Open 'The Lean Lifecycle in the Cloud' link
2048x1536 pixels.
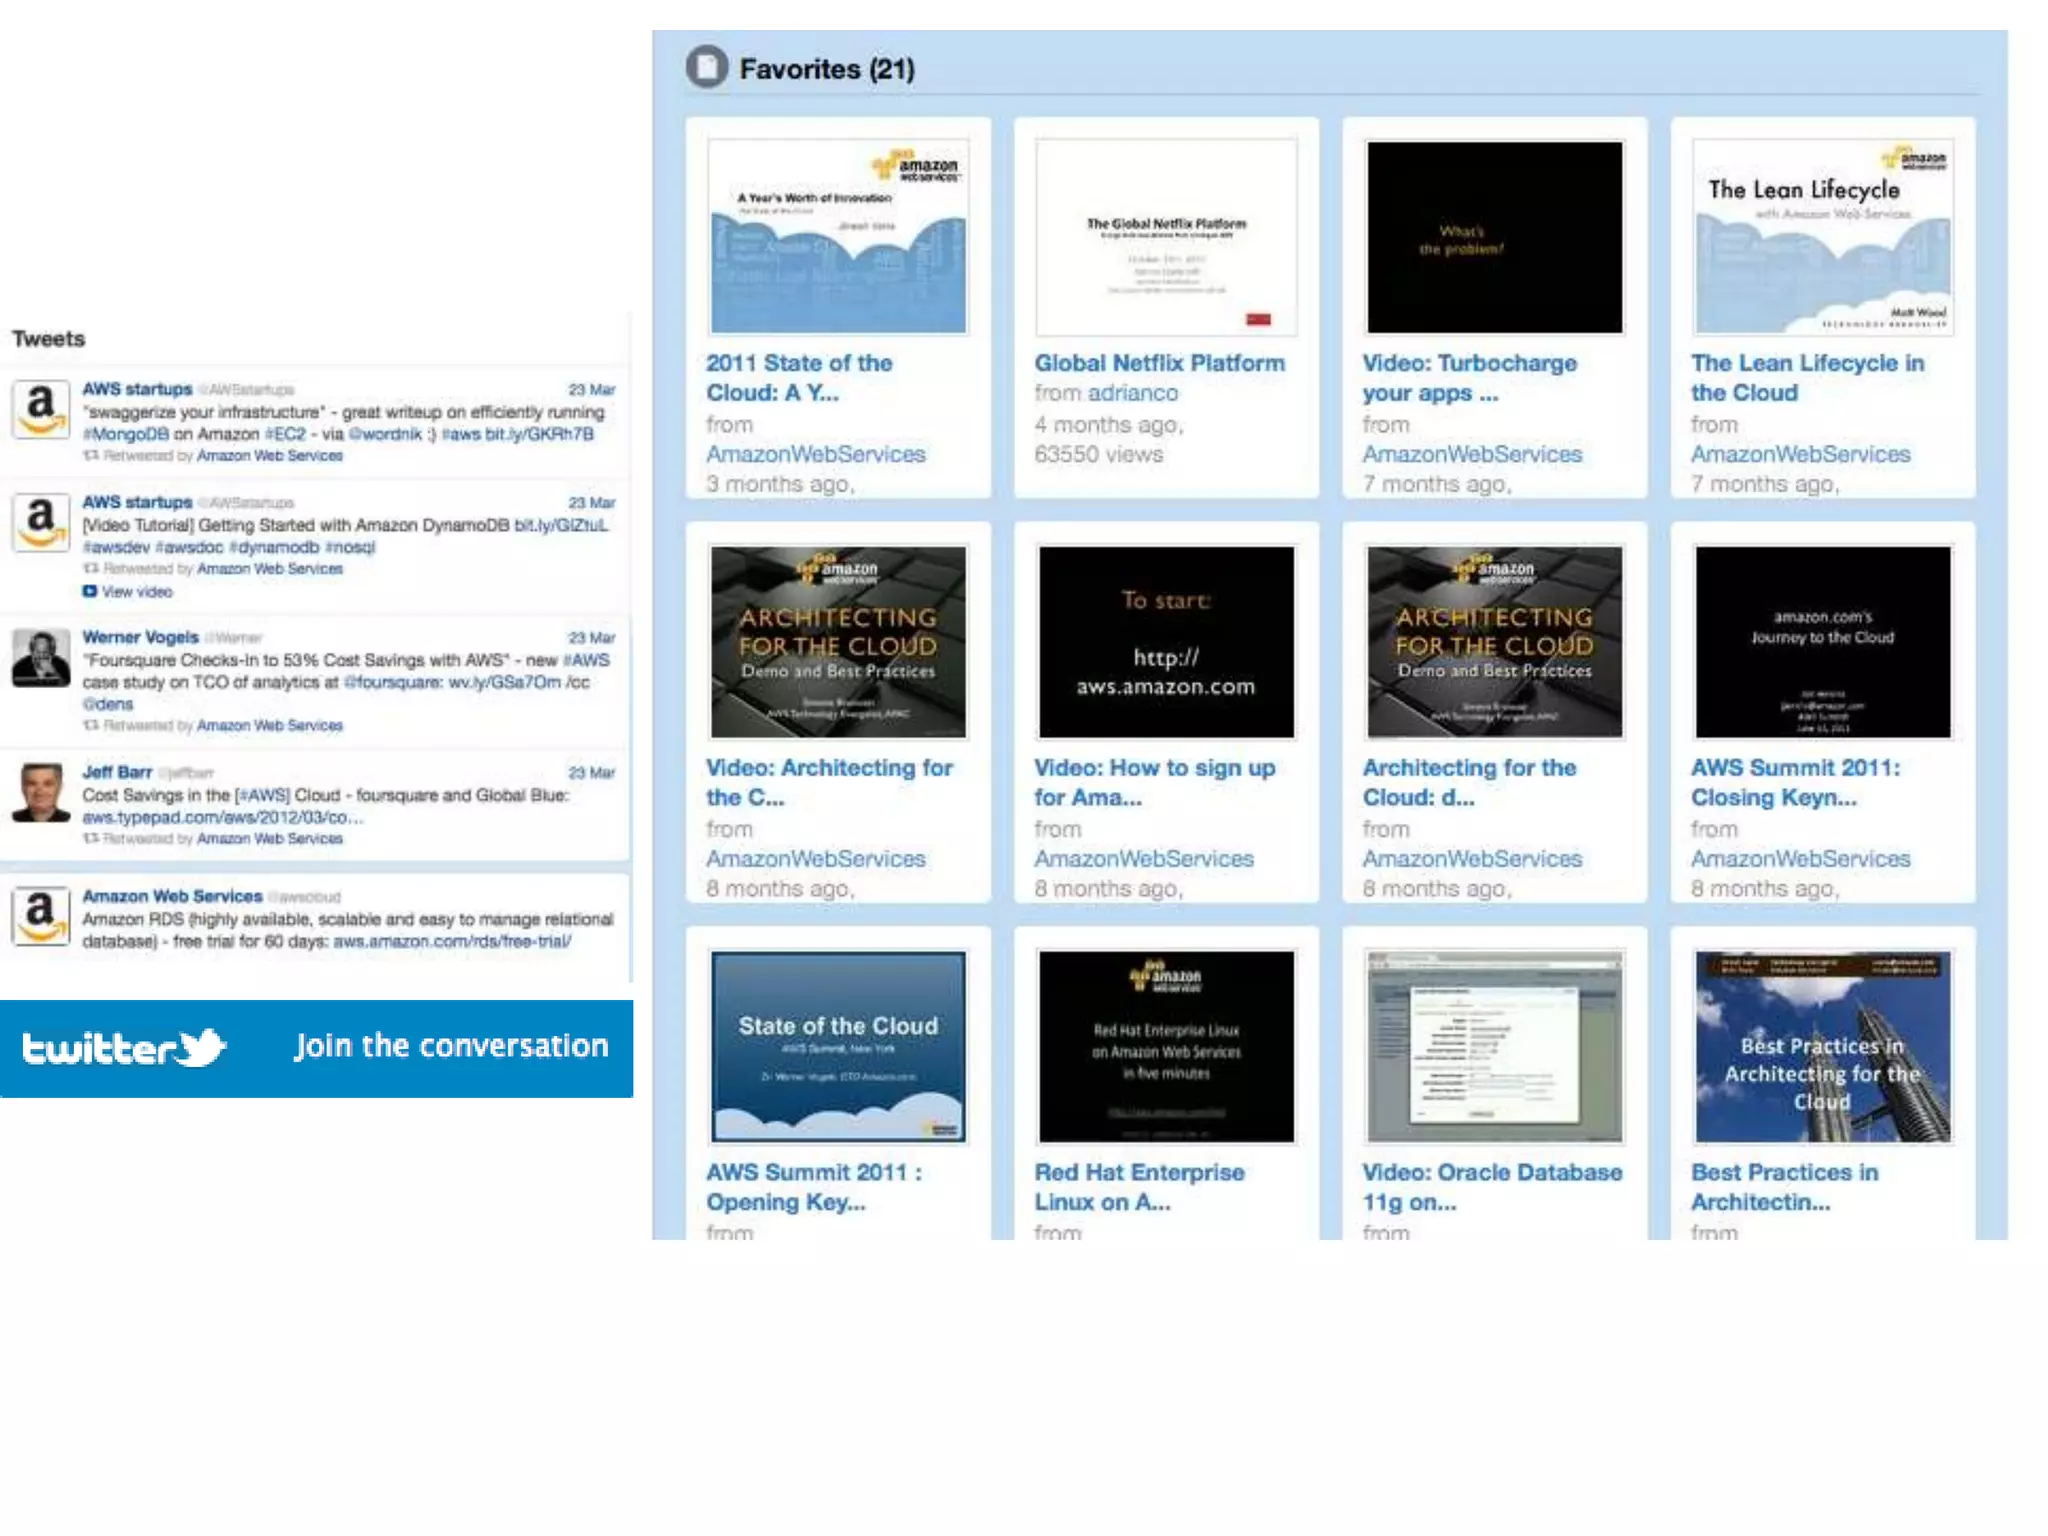point(1807,378)
